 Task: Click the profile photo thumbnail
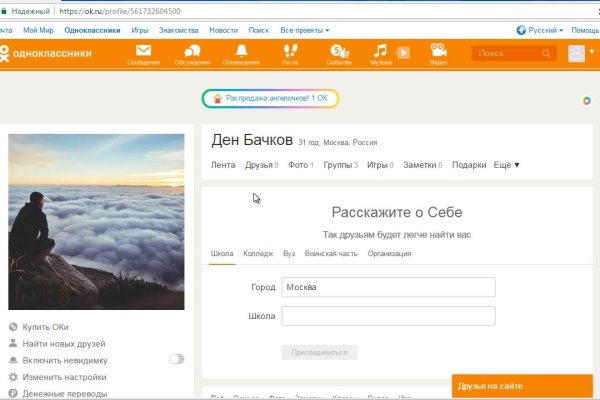pos(97,222)
